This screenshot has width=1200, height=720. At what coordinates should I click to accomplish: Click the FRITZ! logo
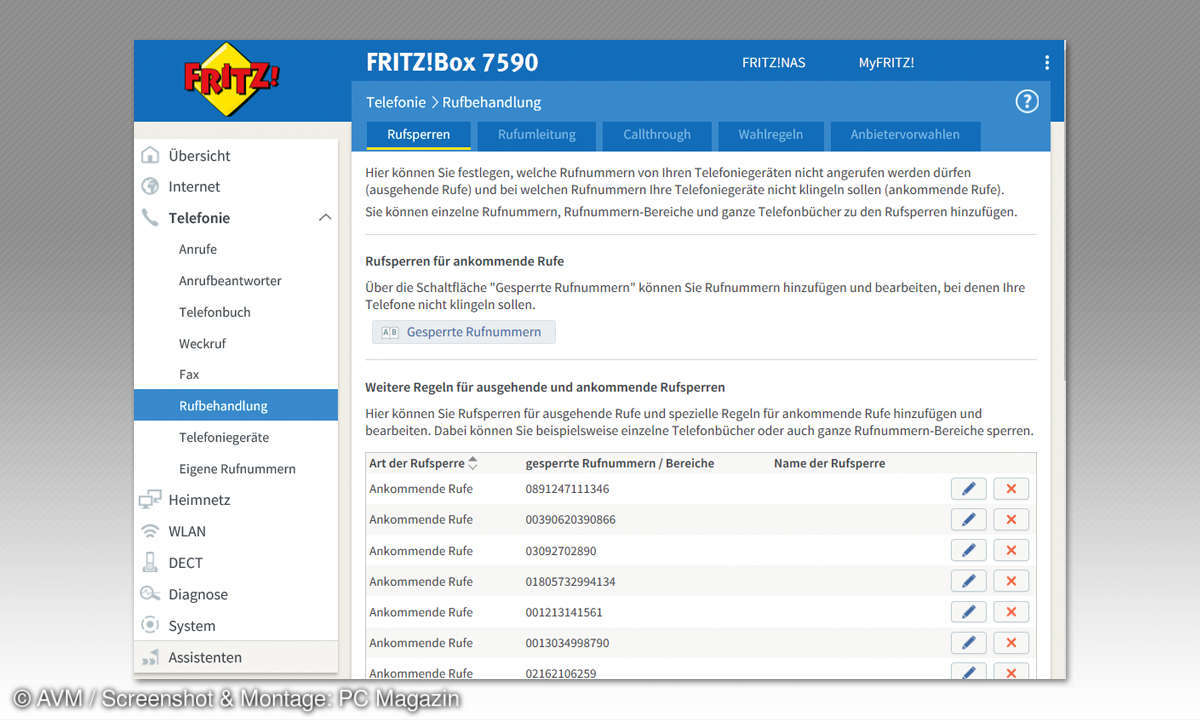[x=232, y=80]
